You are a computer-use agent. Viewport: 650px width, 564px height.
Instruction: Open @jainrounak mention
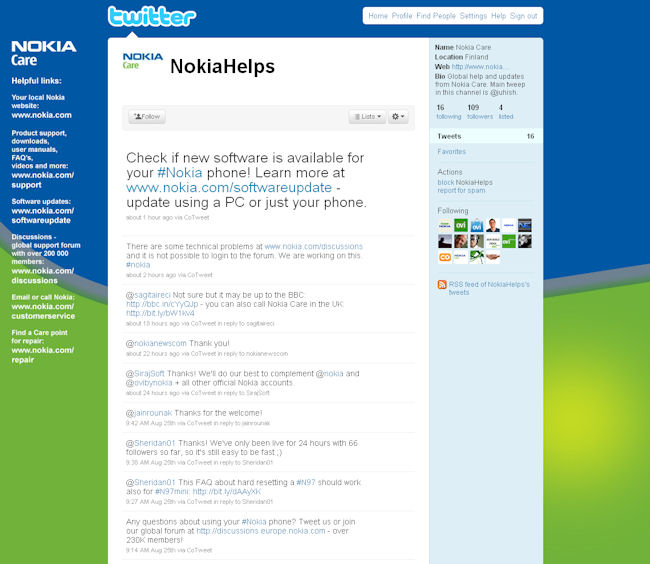pyautogui.click(x=149, y=413)
